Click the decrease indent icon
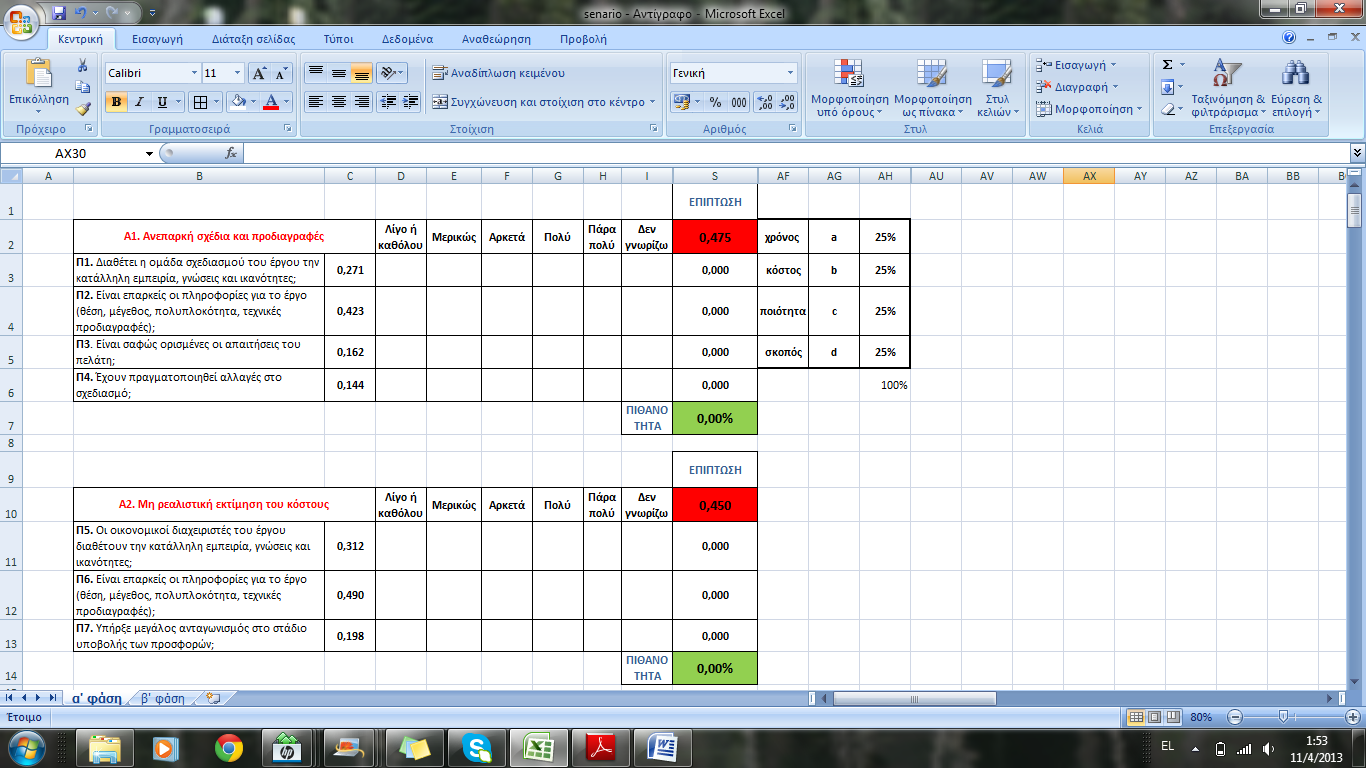 pos(387,102)
